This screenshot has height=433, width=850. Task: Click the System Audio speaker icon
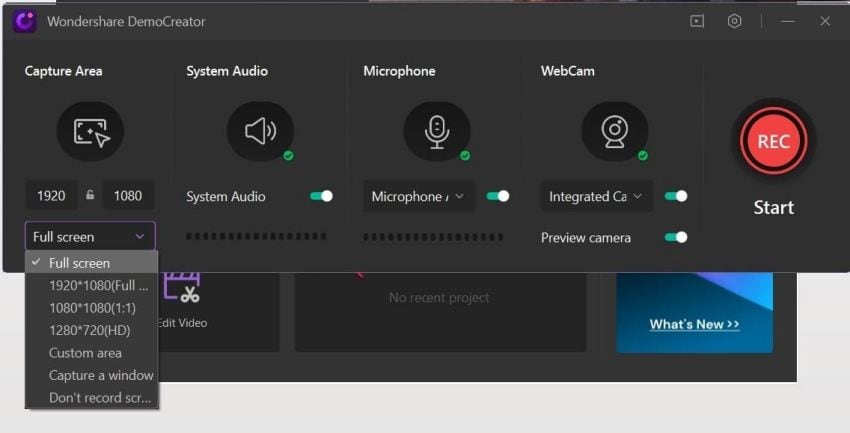click(x=260, y=132)
